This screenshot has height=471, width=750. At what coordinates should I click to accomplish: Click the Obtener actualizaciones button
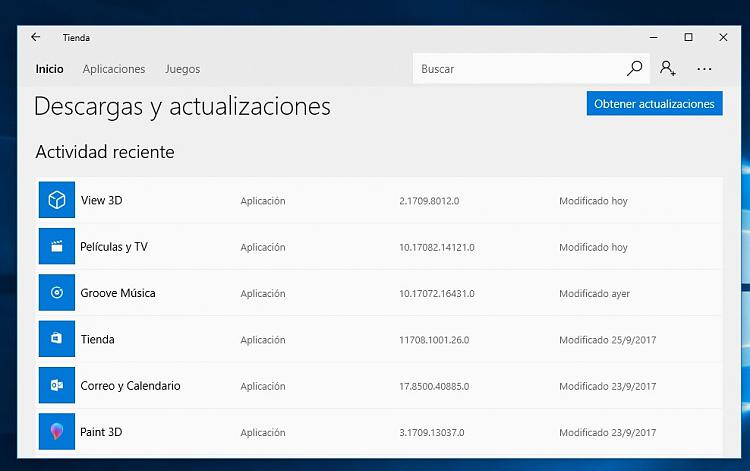click(654, 104)
